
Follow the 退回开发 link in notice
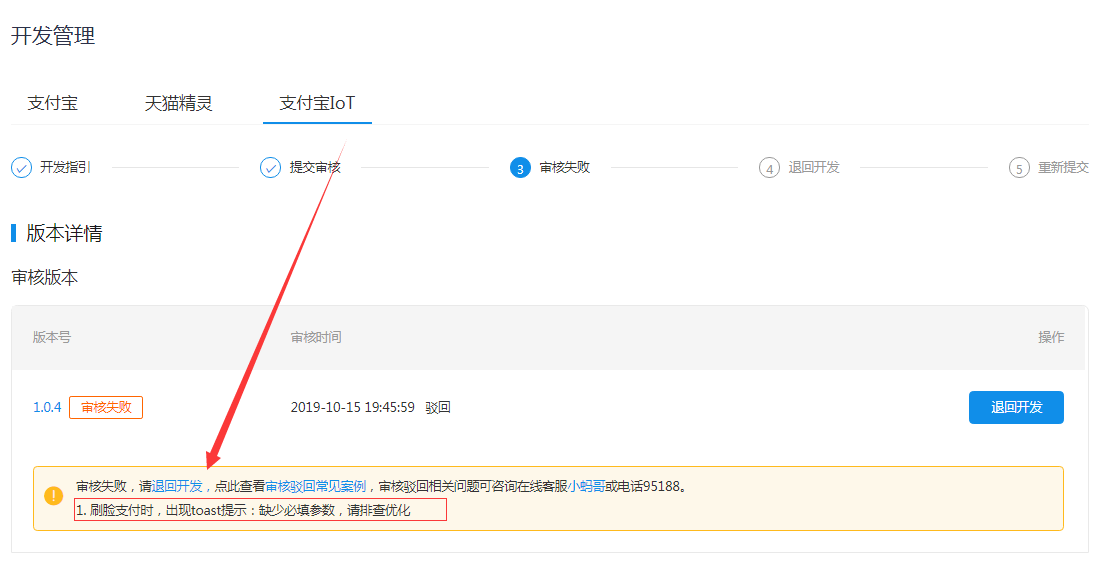click(x=177, y=486)
